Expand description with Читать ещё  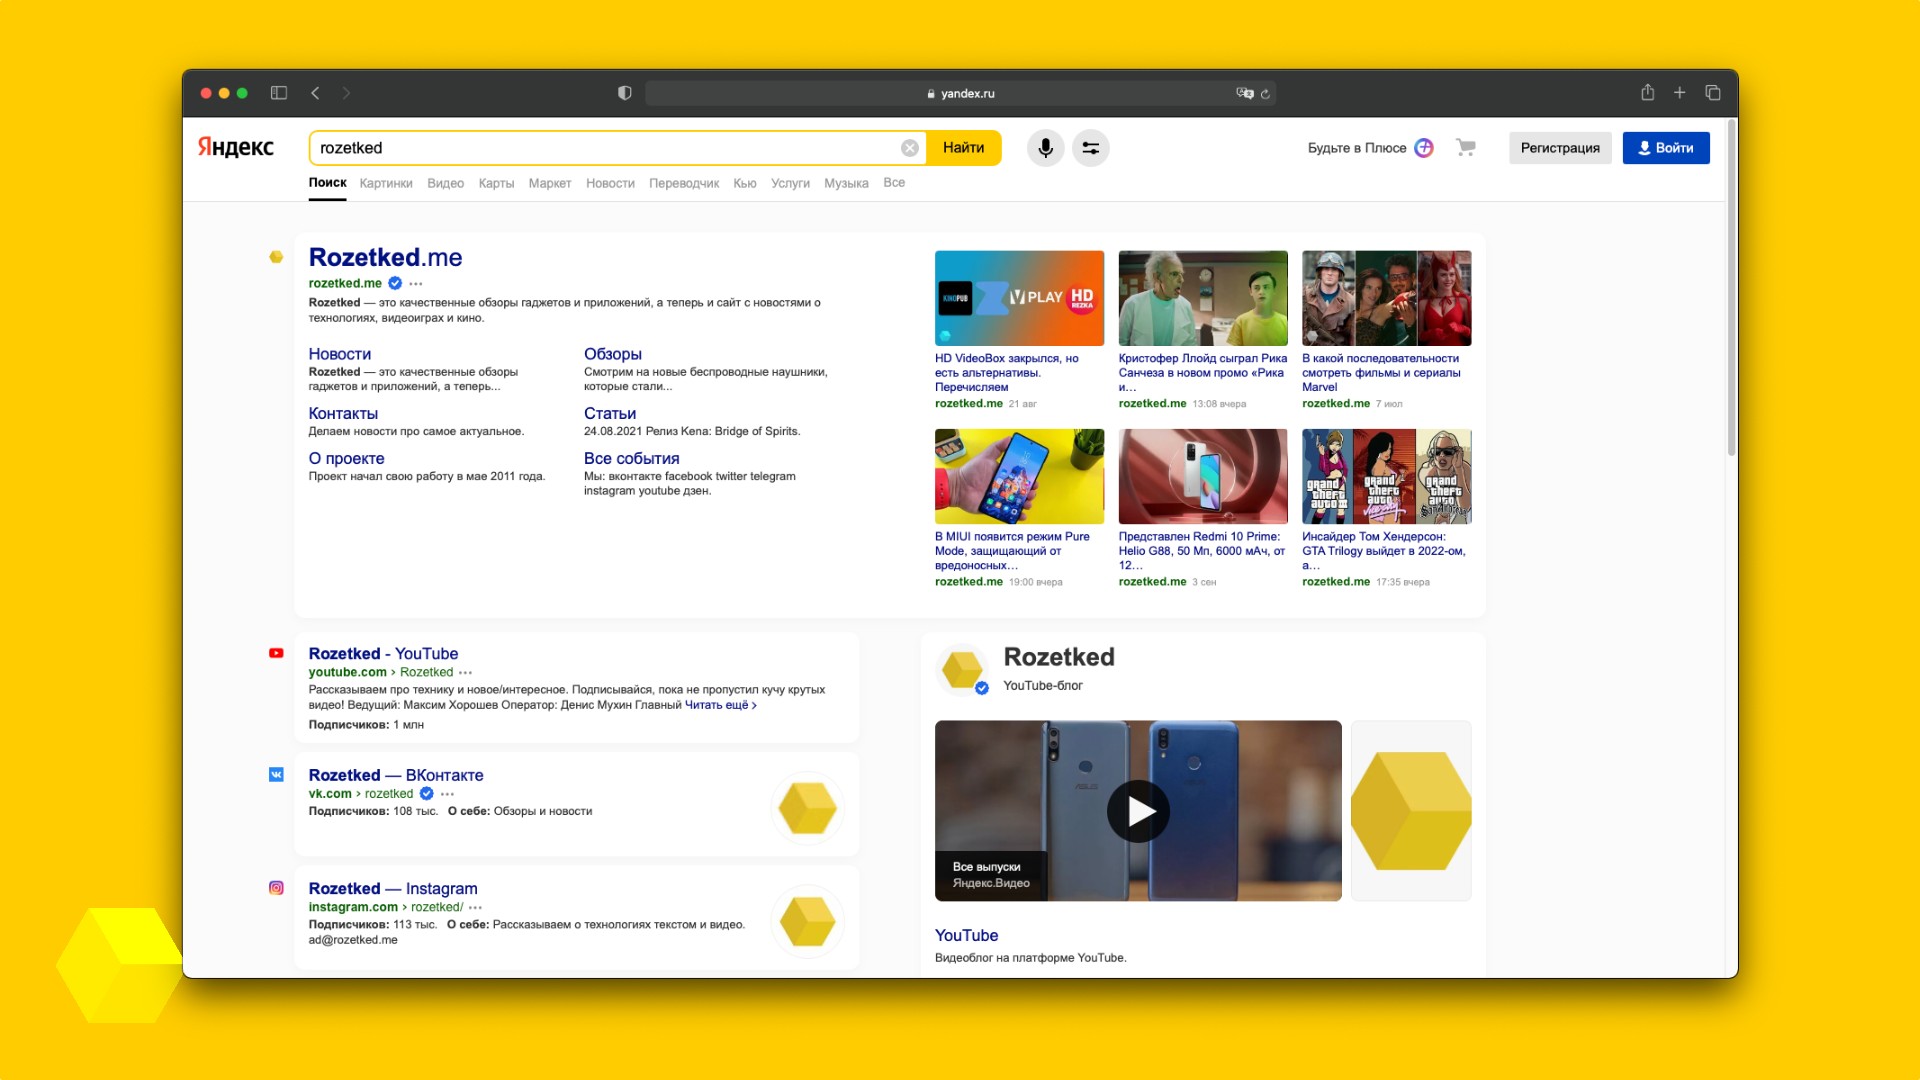720,705
